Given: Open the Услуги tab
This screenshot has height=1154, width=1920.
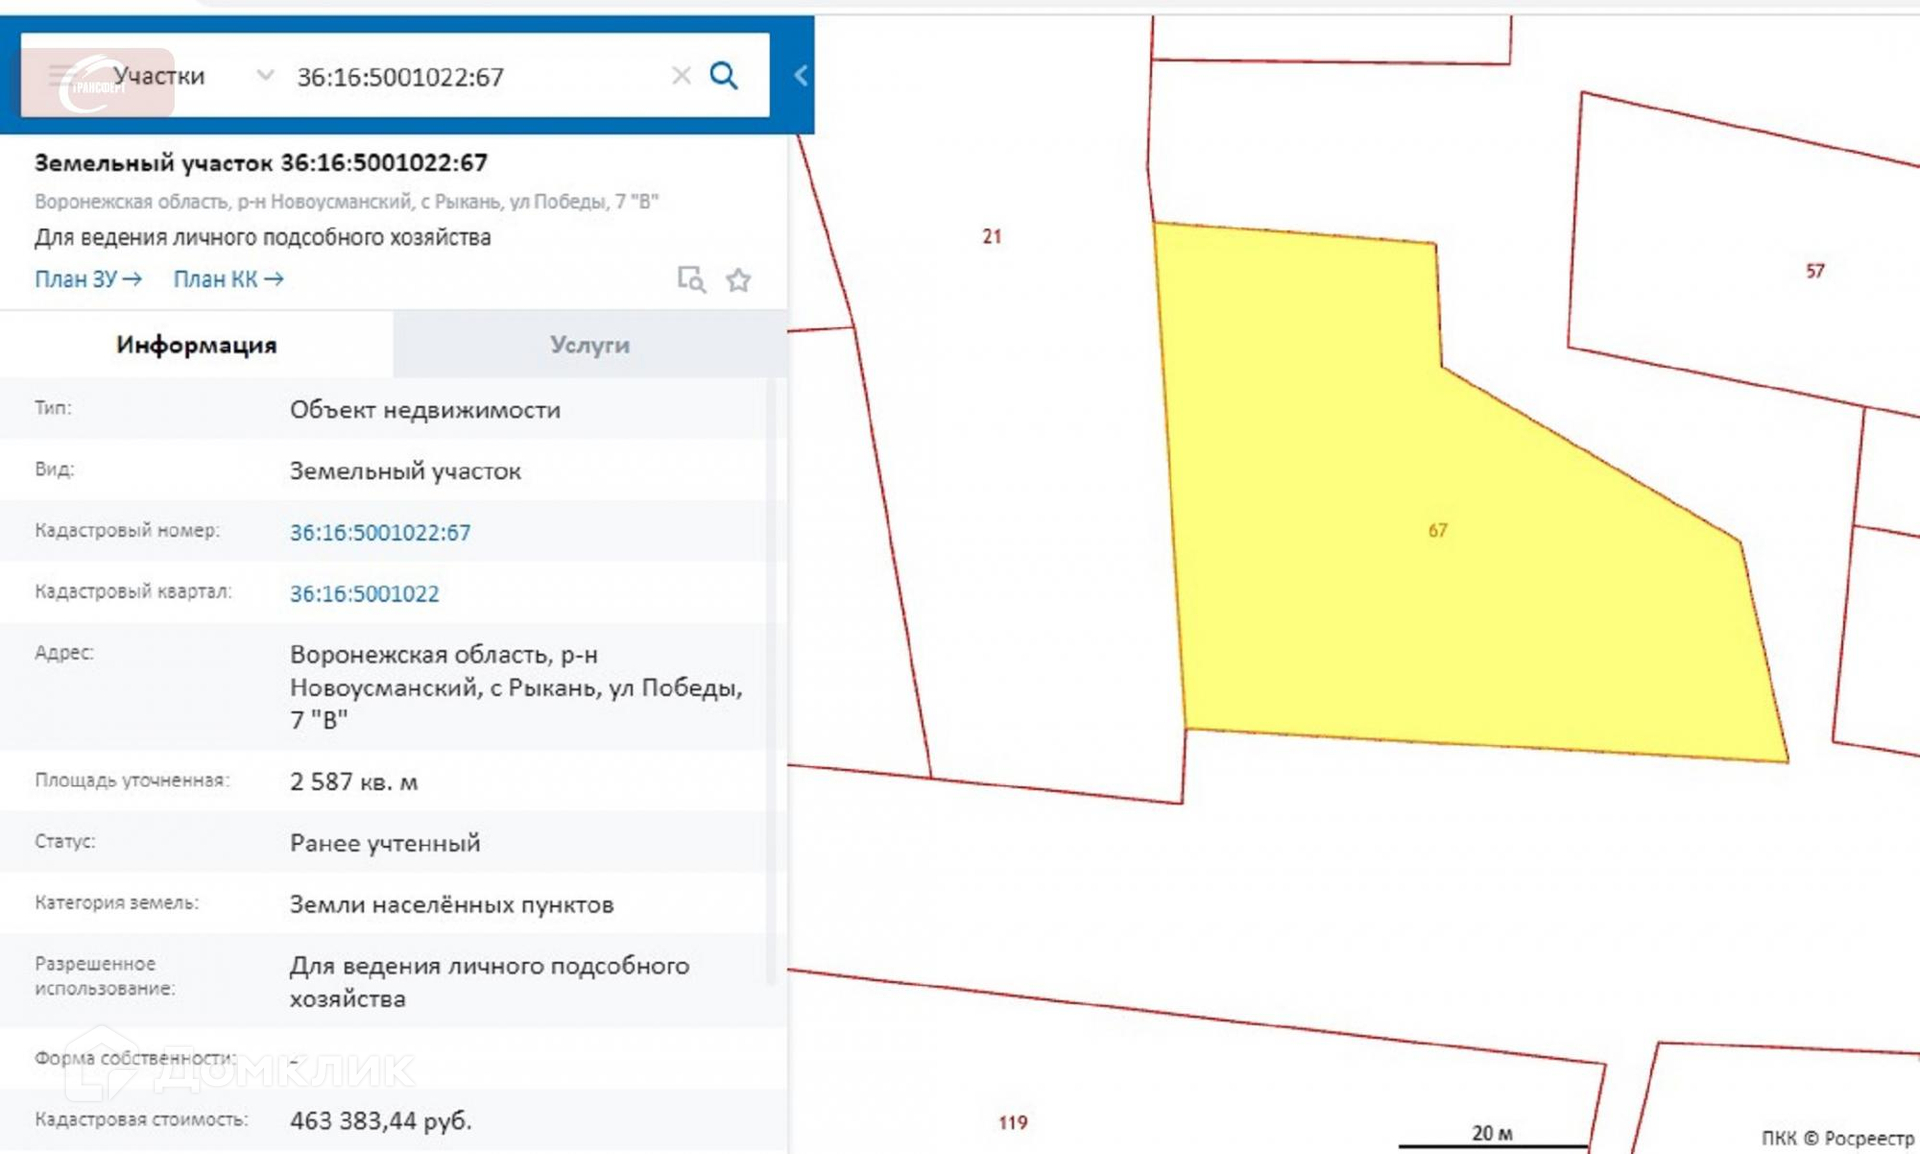Looking at the screenshot, I should pos(590,345).
